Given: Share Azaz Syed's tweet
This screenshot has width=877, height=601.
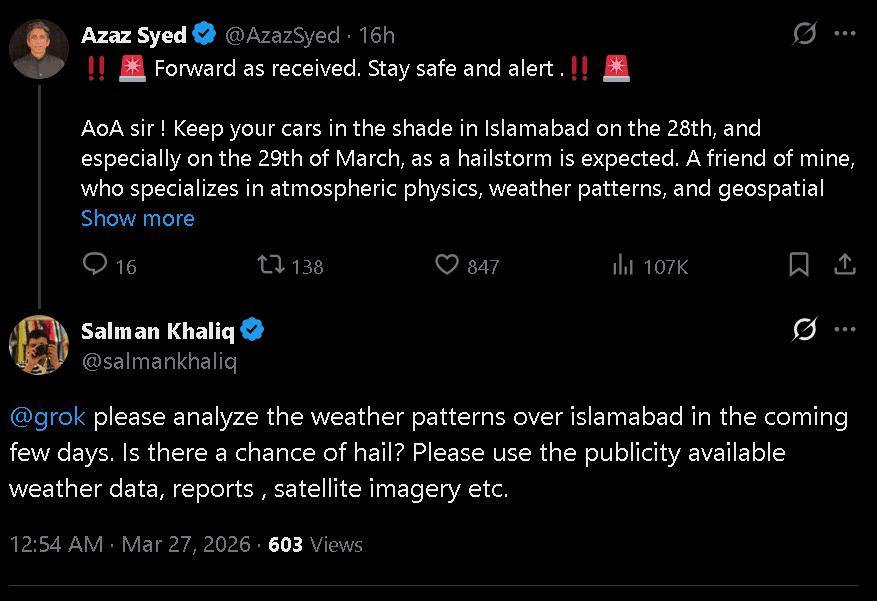Looking at the screenshot, I should pyautogui.click(x=844, y=265).
